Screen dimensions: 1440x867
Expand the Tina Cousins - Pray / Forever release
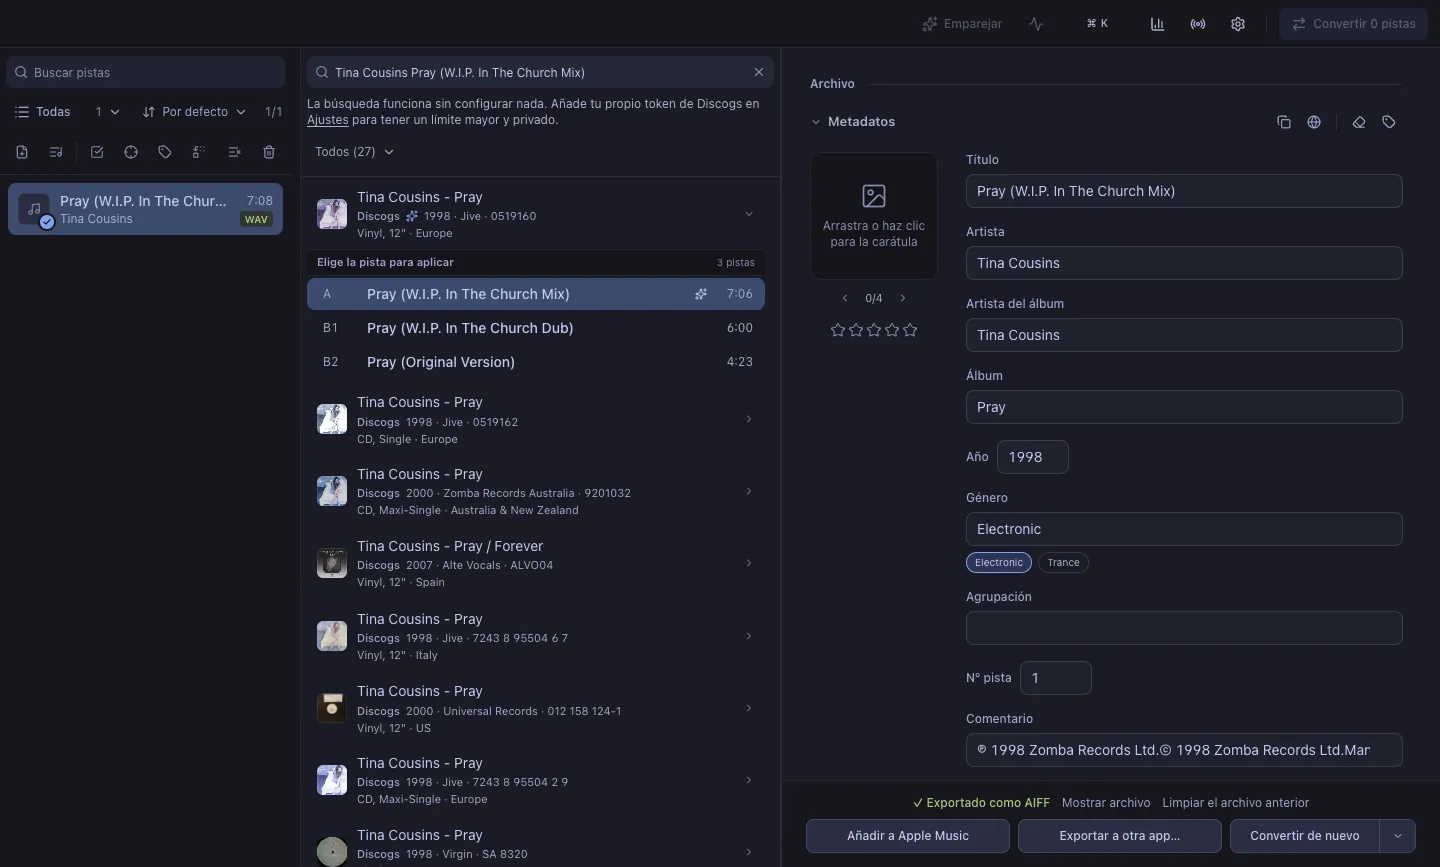pos(748,563)
